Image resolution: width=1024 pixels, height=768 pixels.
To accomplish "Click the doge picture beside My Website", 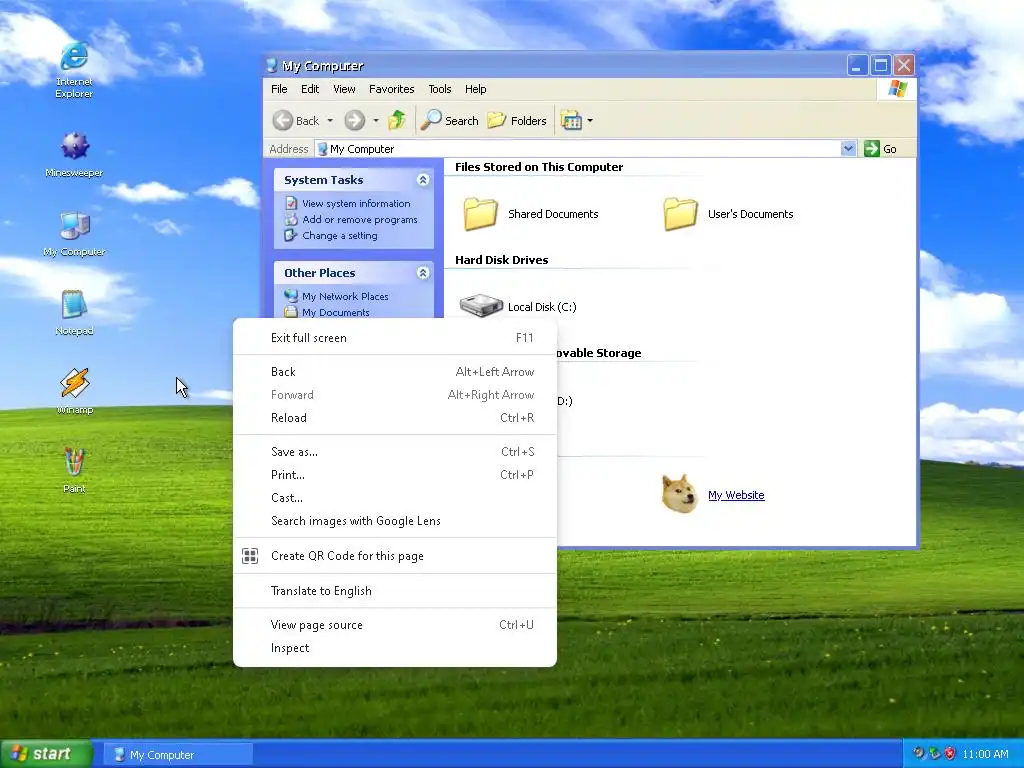I will tap(679, 494).
